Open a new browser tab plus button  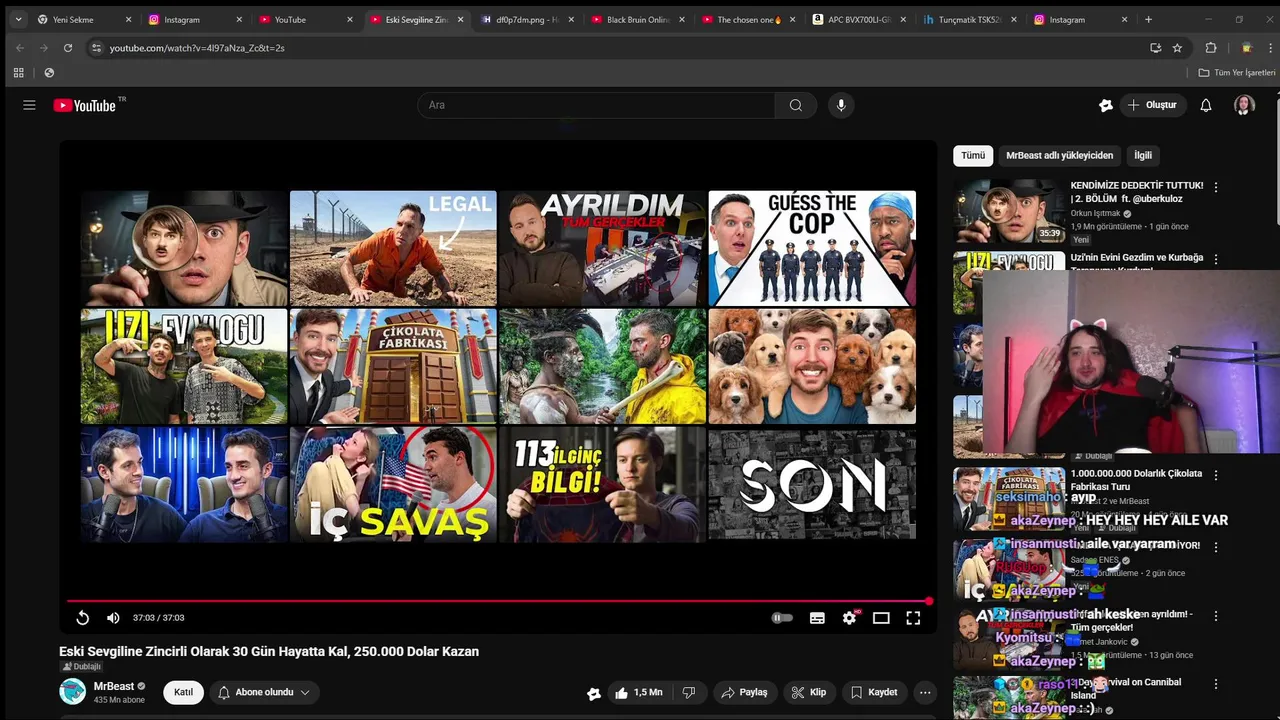tap(1148, 19)
